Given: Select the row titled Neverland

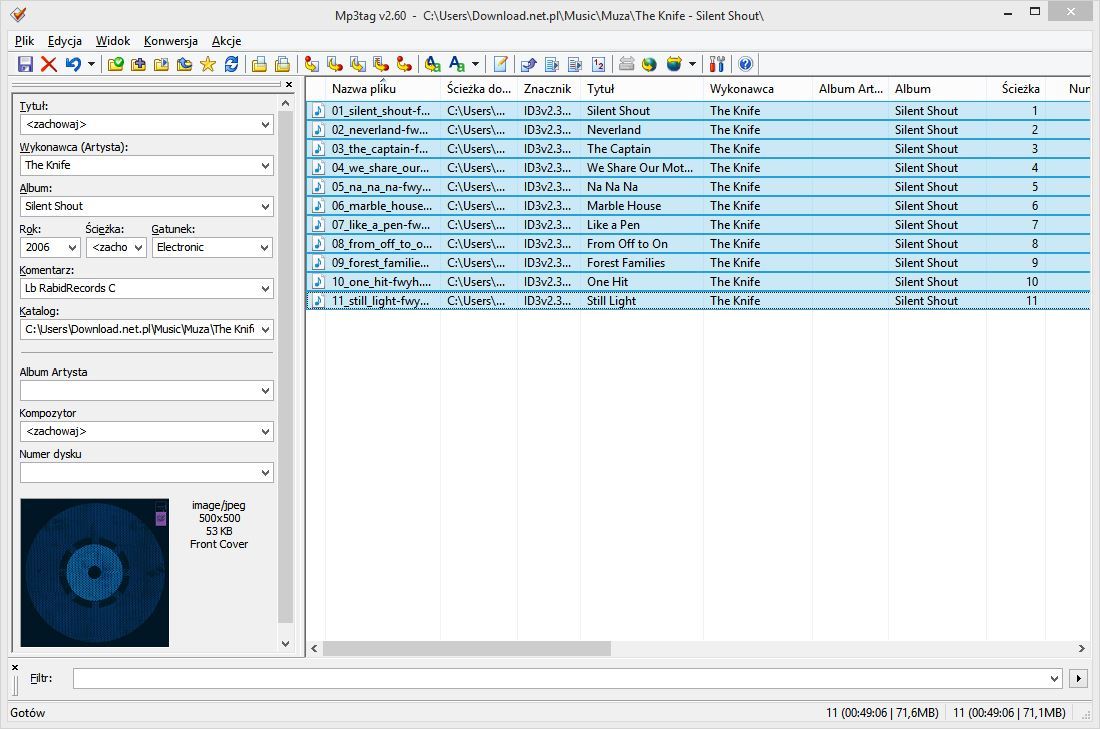Looking at the screenshot, I should tap(698, 130).
